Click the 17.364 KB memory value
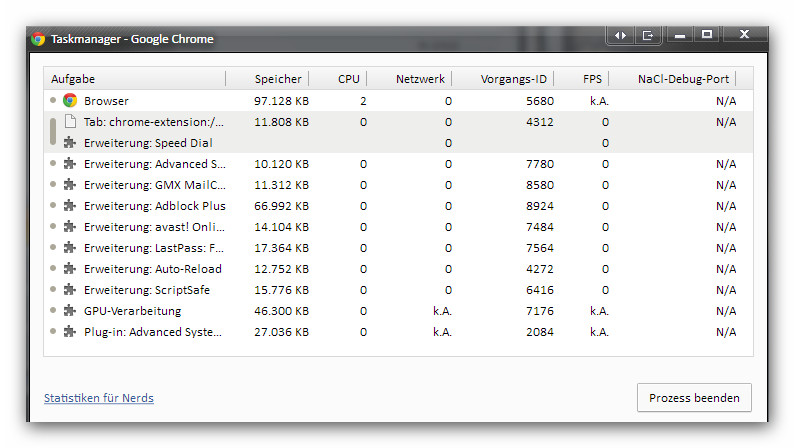The image size is (795, 448). (281, 248)
